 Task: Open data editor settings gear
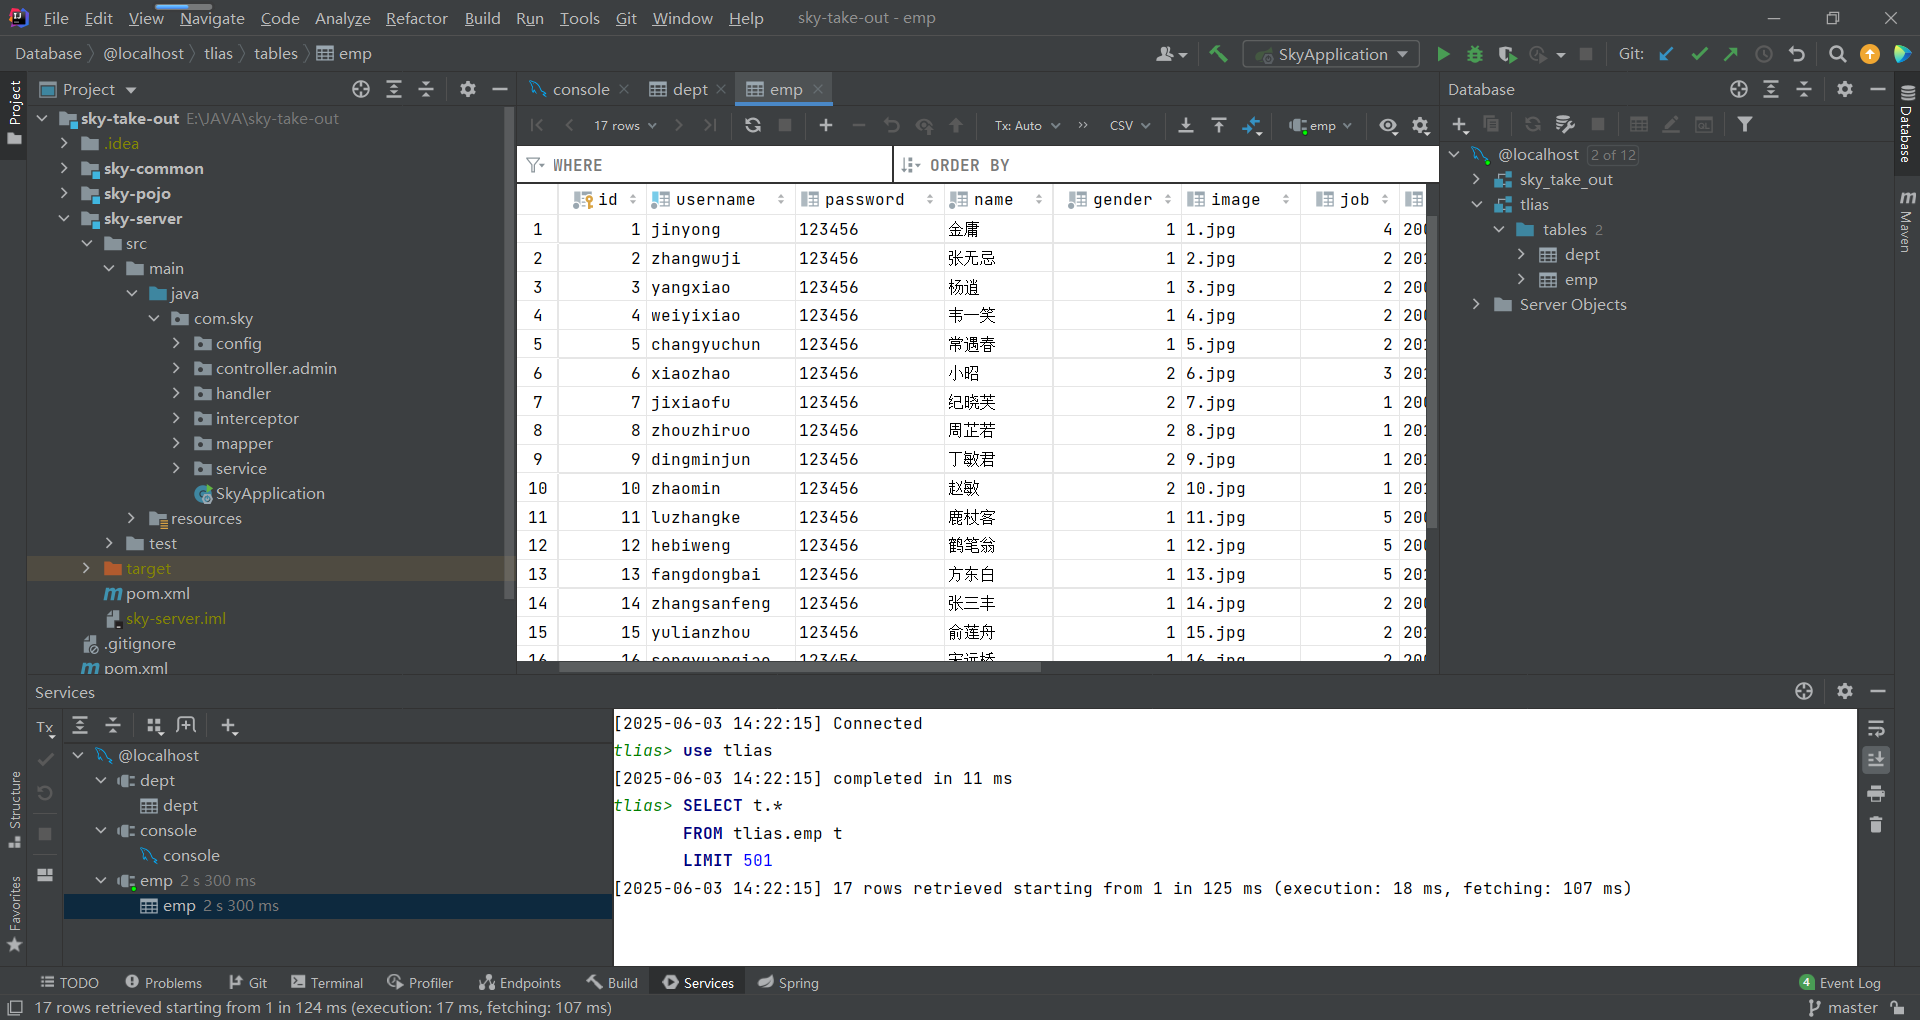[x=1421, y=125]
